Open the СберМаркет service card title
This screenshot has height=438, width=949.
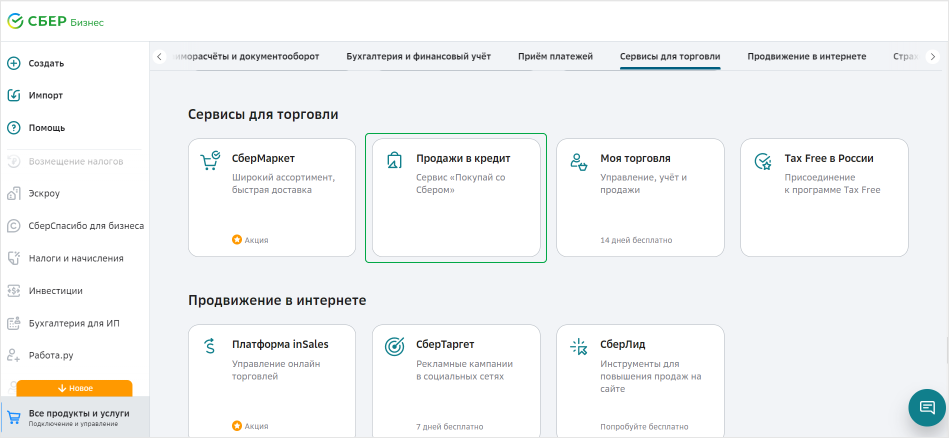click(x=263, y=159)
